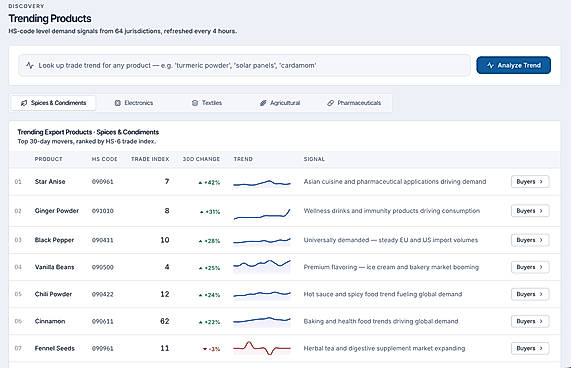The image size is (571, 368).
Task: Click the Fennel Seeds signal description
Action: [384, 348]
